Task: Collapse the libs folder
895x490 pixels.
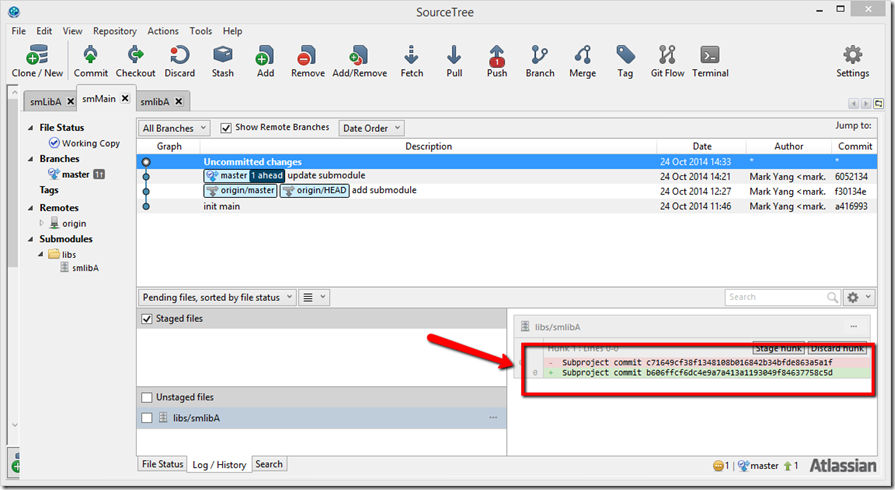Action: click(x=41, y=254)
